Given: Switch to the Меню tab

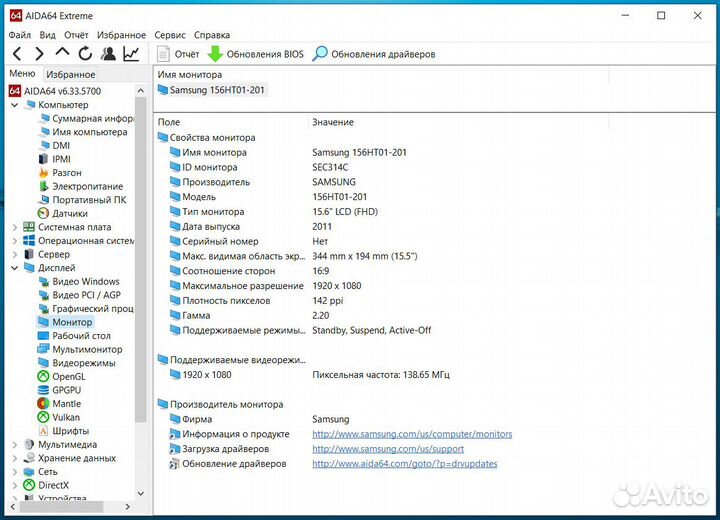Looking at the screenshot, I should [x=22, y=73].
